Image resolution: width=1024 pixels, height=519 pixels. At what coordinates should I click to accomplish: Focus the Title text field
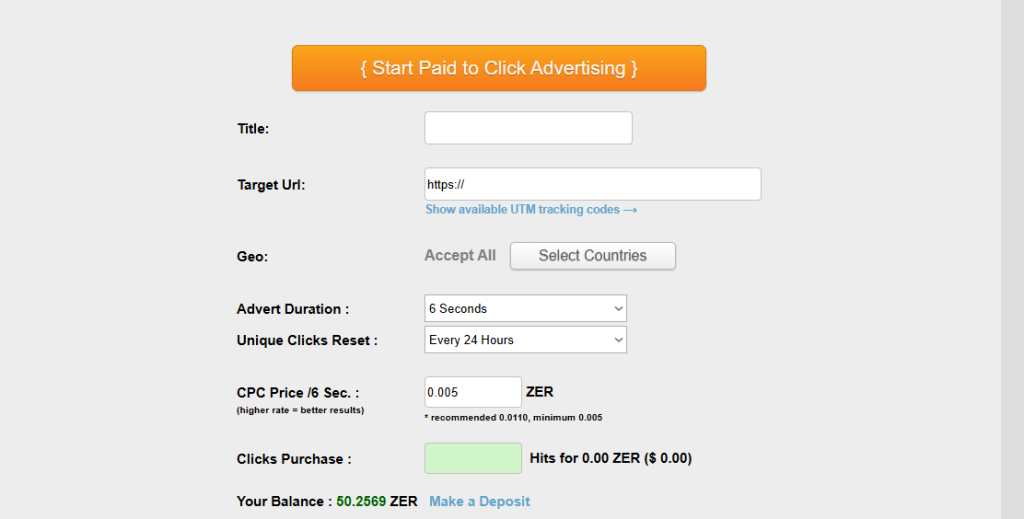coord(528,128)
